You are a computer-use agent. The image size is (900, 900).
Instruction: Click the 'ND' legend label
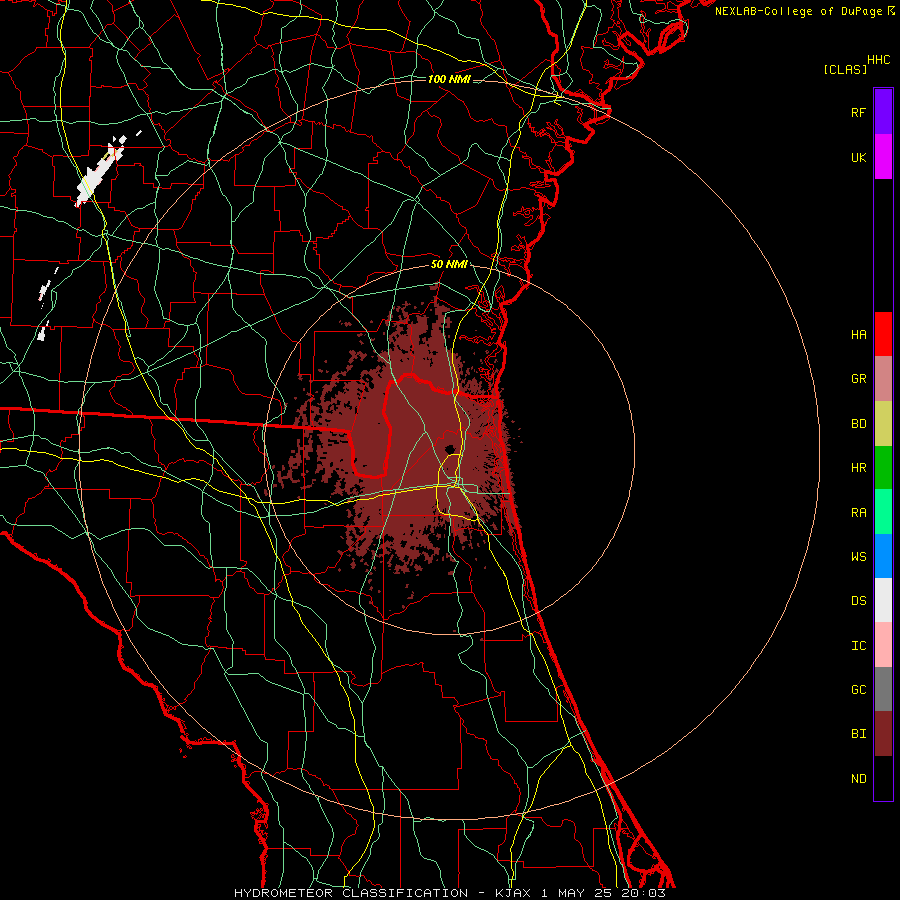tap(858, 778)
